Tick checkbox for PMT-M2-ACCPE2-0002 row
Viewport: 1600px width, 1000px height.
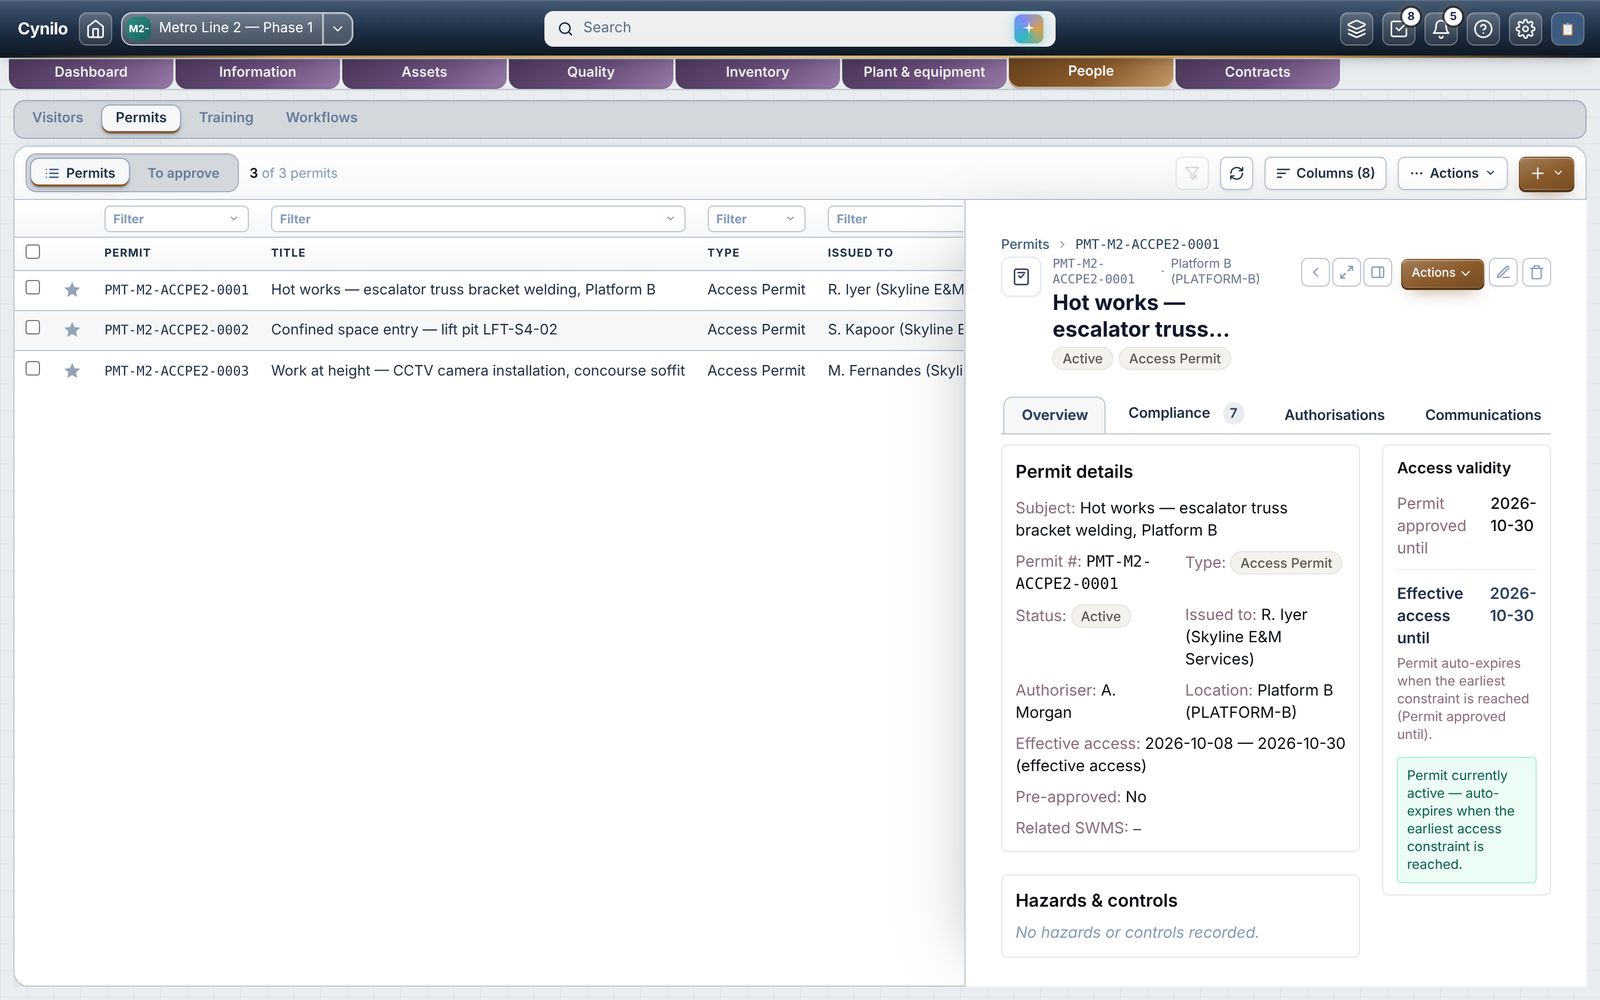[x=33, y=328]
